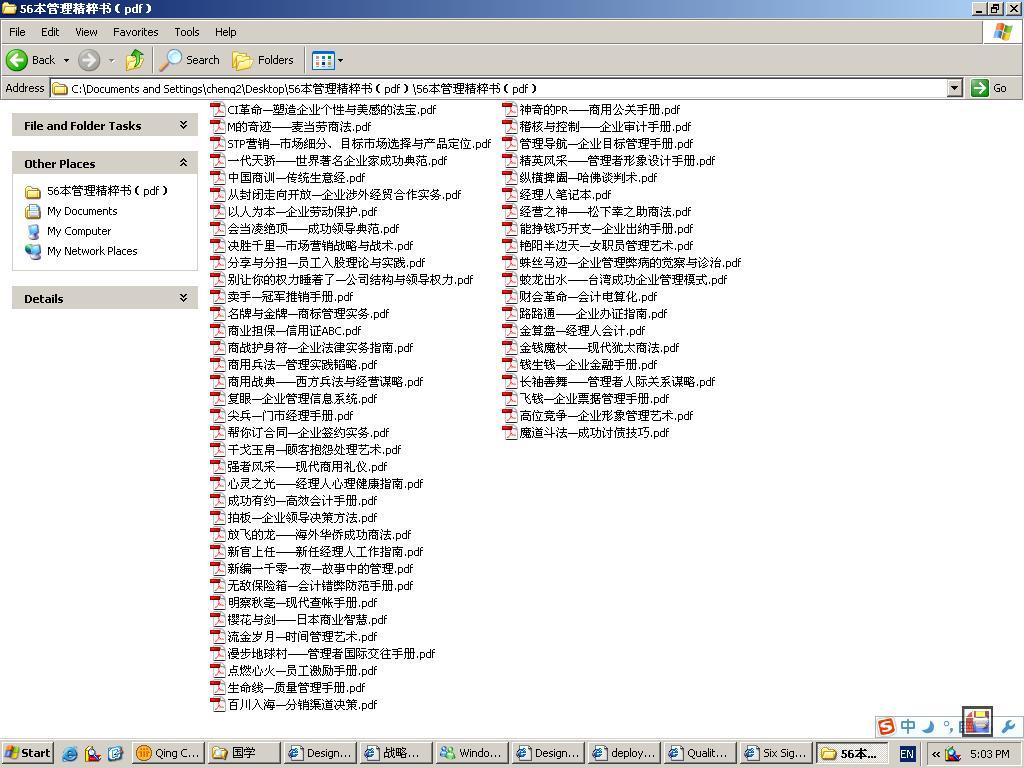Open the View menu
This screenshot has height=768, width=1024.
click(86, 32)
